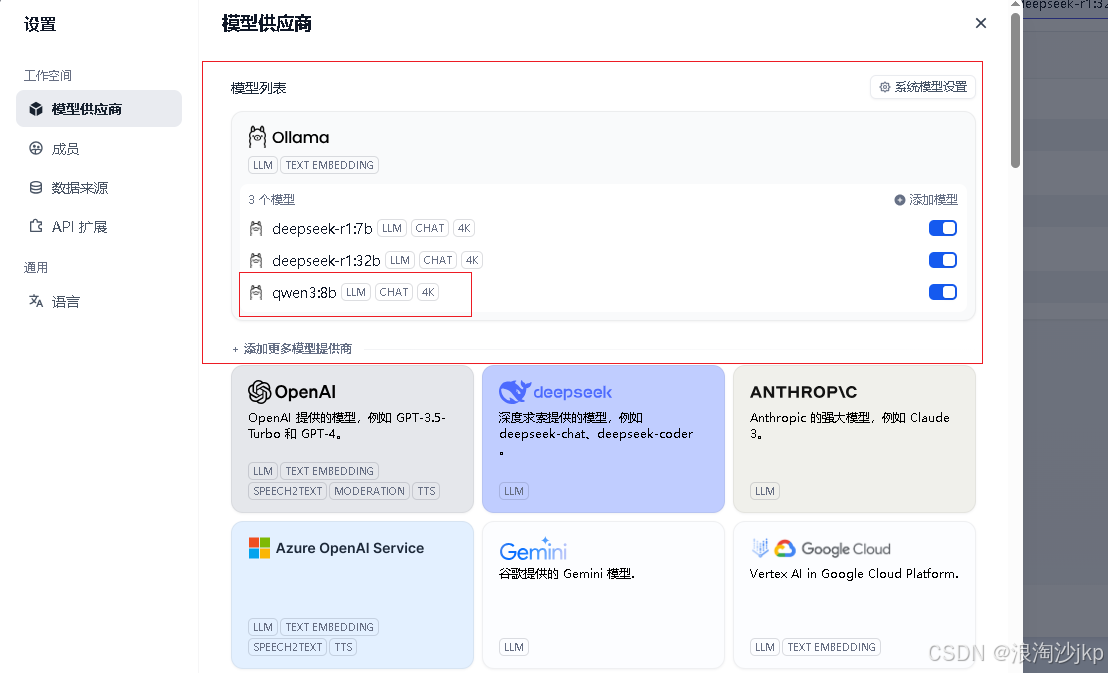This screenshot has width=1108, height=673.
Task: Select the deepseek provider card
Action: 603,439
